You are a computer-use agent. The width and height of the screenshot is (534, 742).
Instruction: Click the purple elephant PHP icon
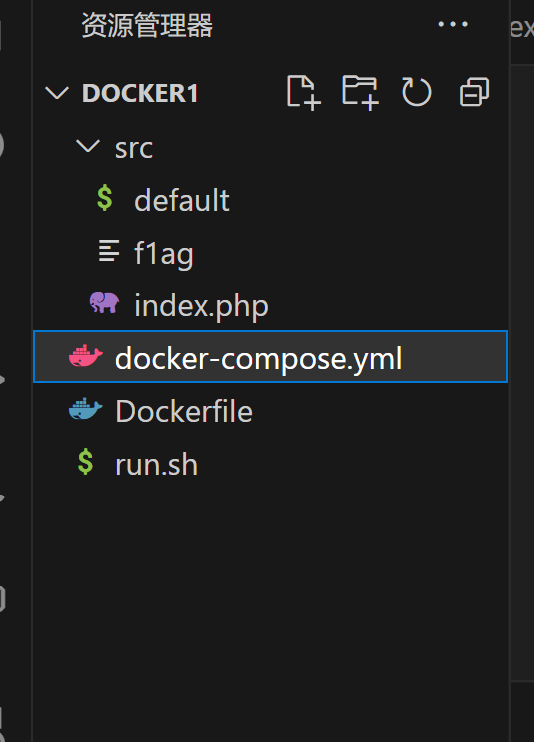[x=105, y=303]
